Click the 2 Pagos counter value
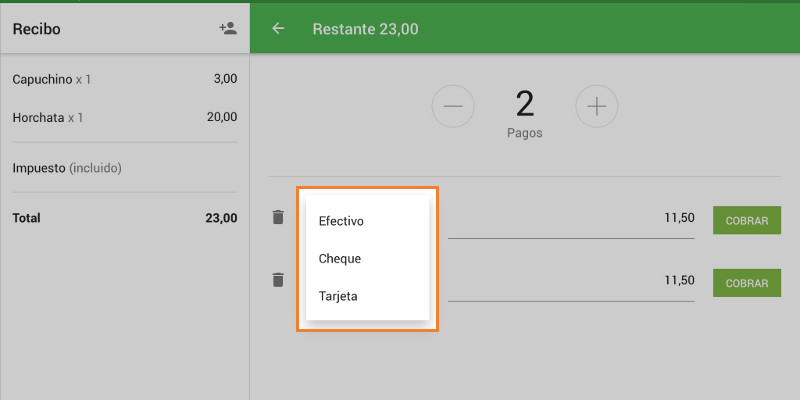The image size is (800, 400). click(x=525, y=105)
